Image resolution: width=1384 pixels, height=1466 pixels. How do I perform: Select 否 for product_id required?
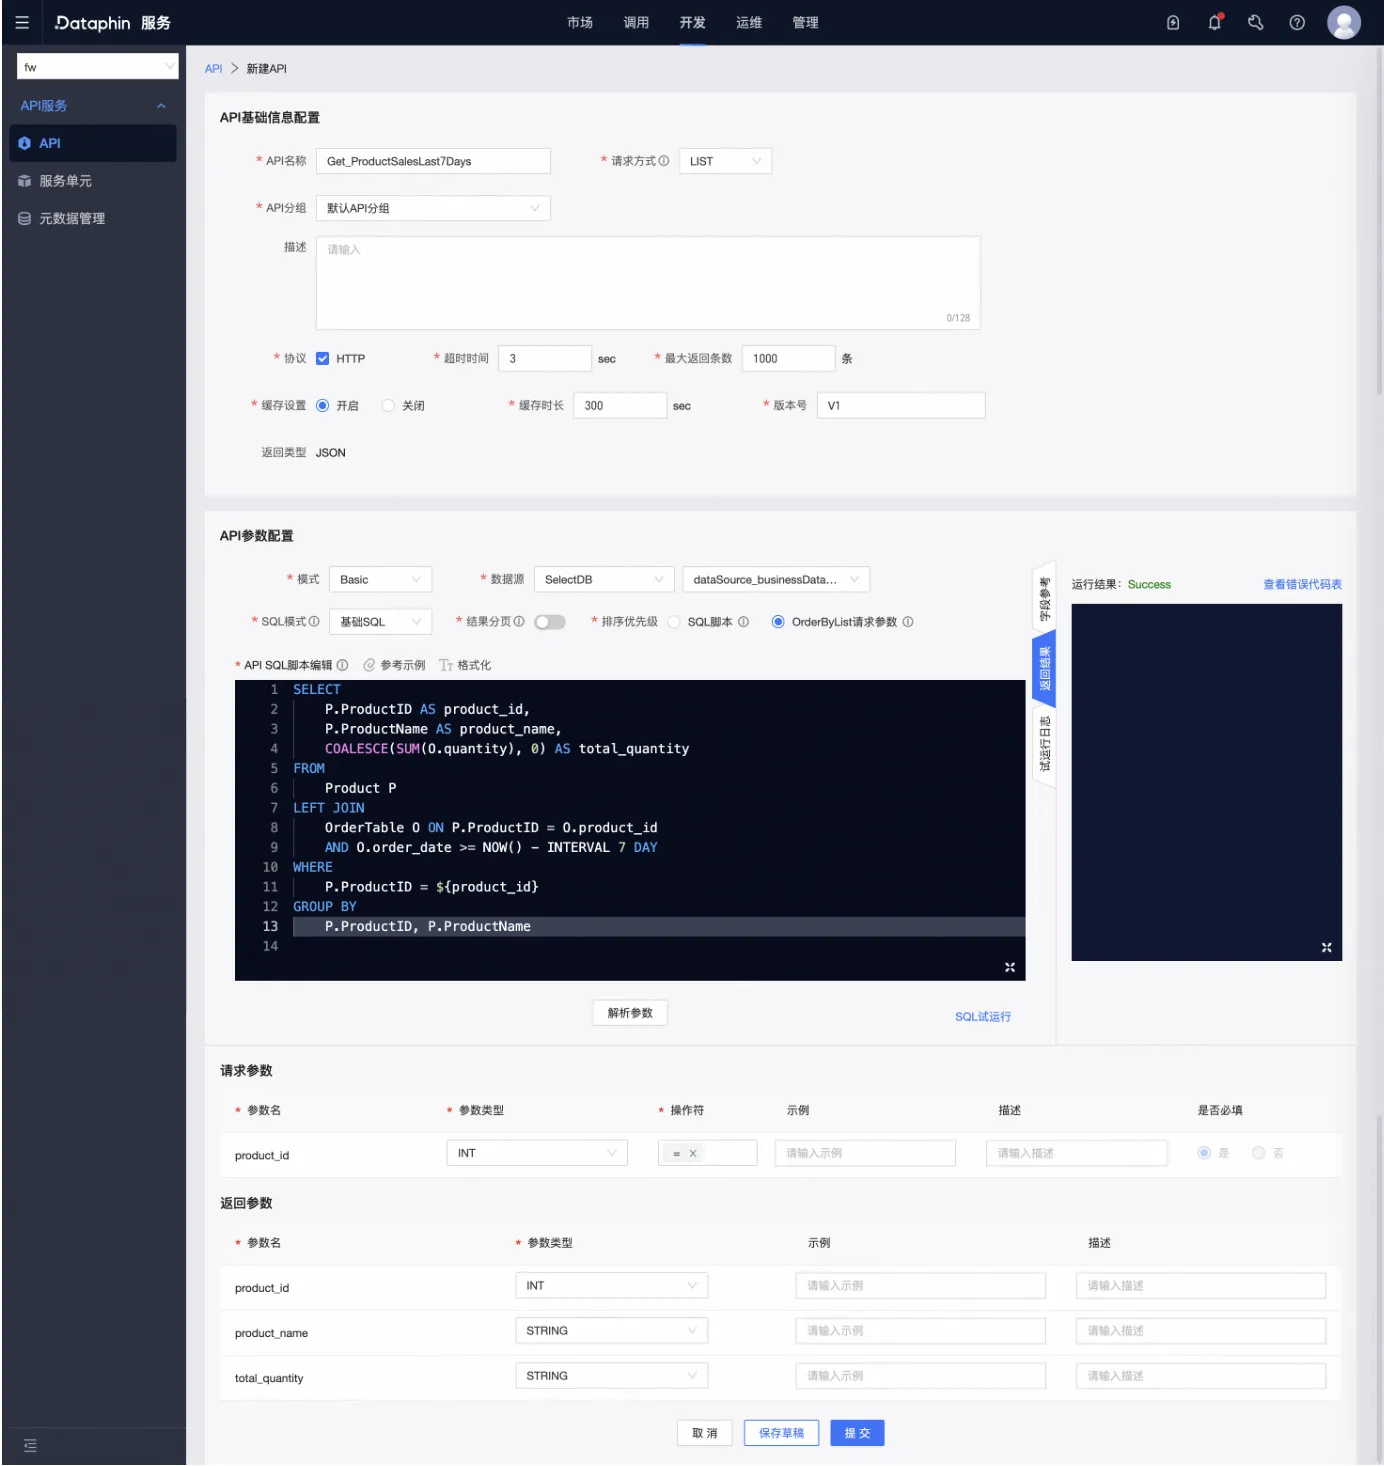(1259, 1153)
